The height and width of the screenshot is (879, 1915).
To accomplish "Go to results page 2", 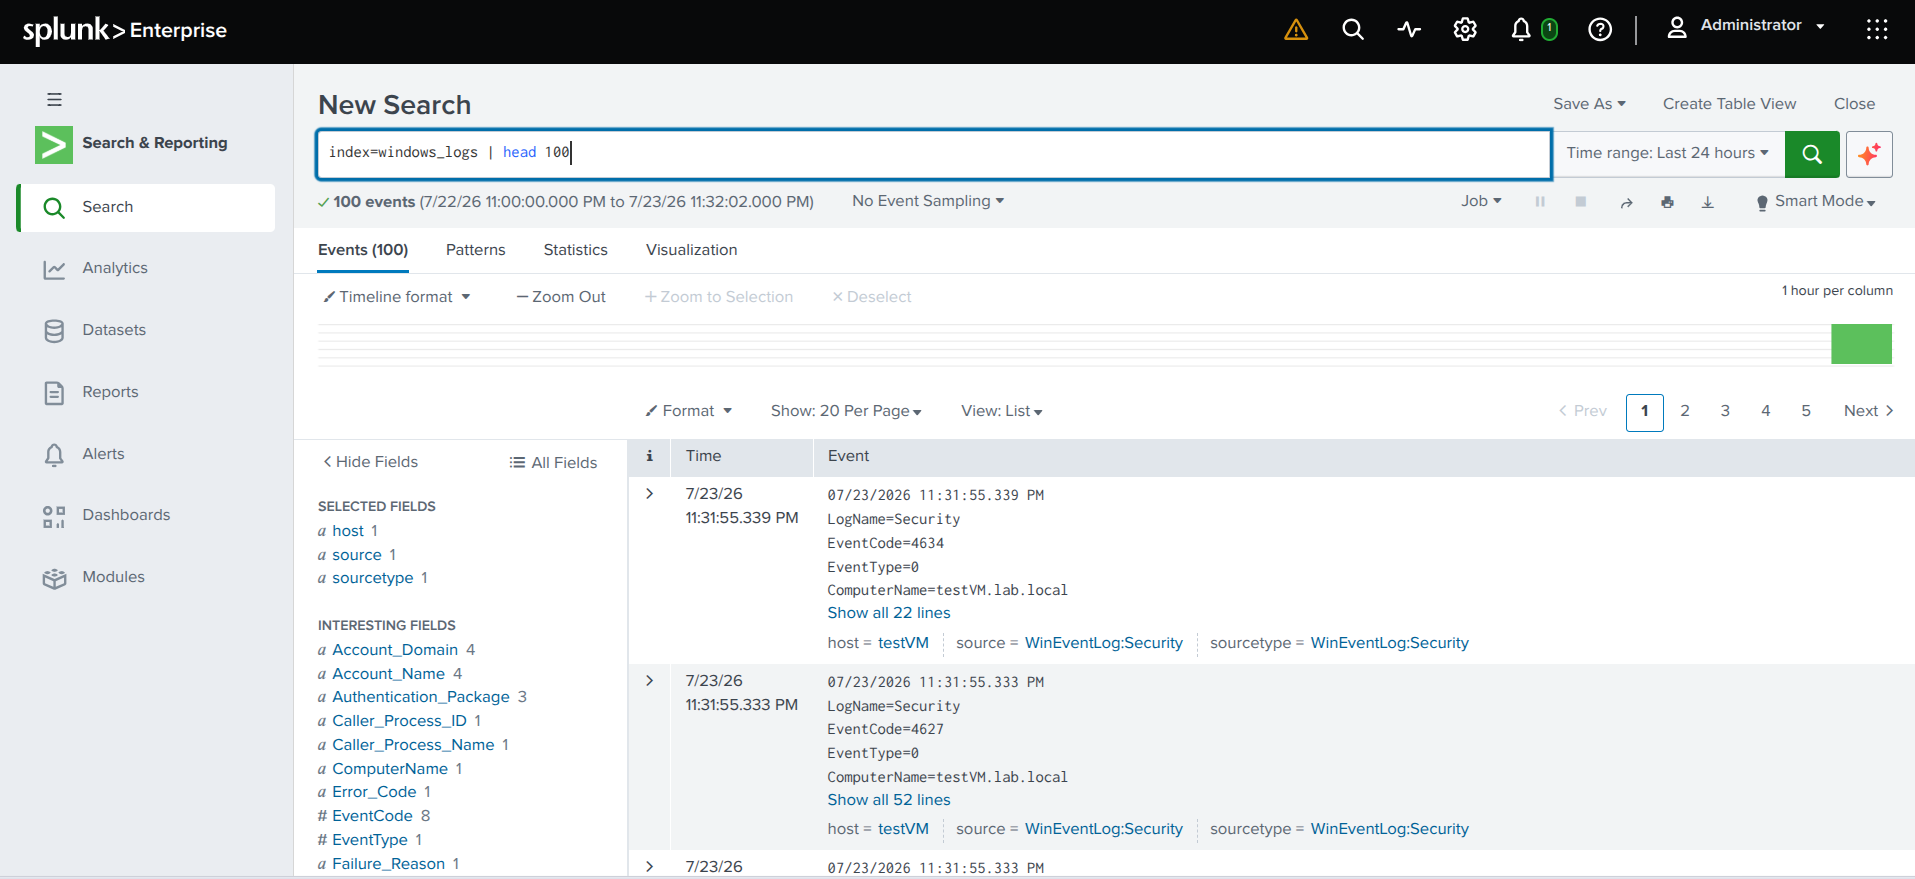I will tap(1685, 411).
